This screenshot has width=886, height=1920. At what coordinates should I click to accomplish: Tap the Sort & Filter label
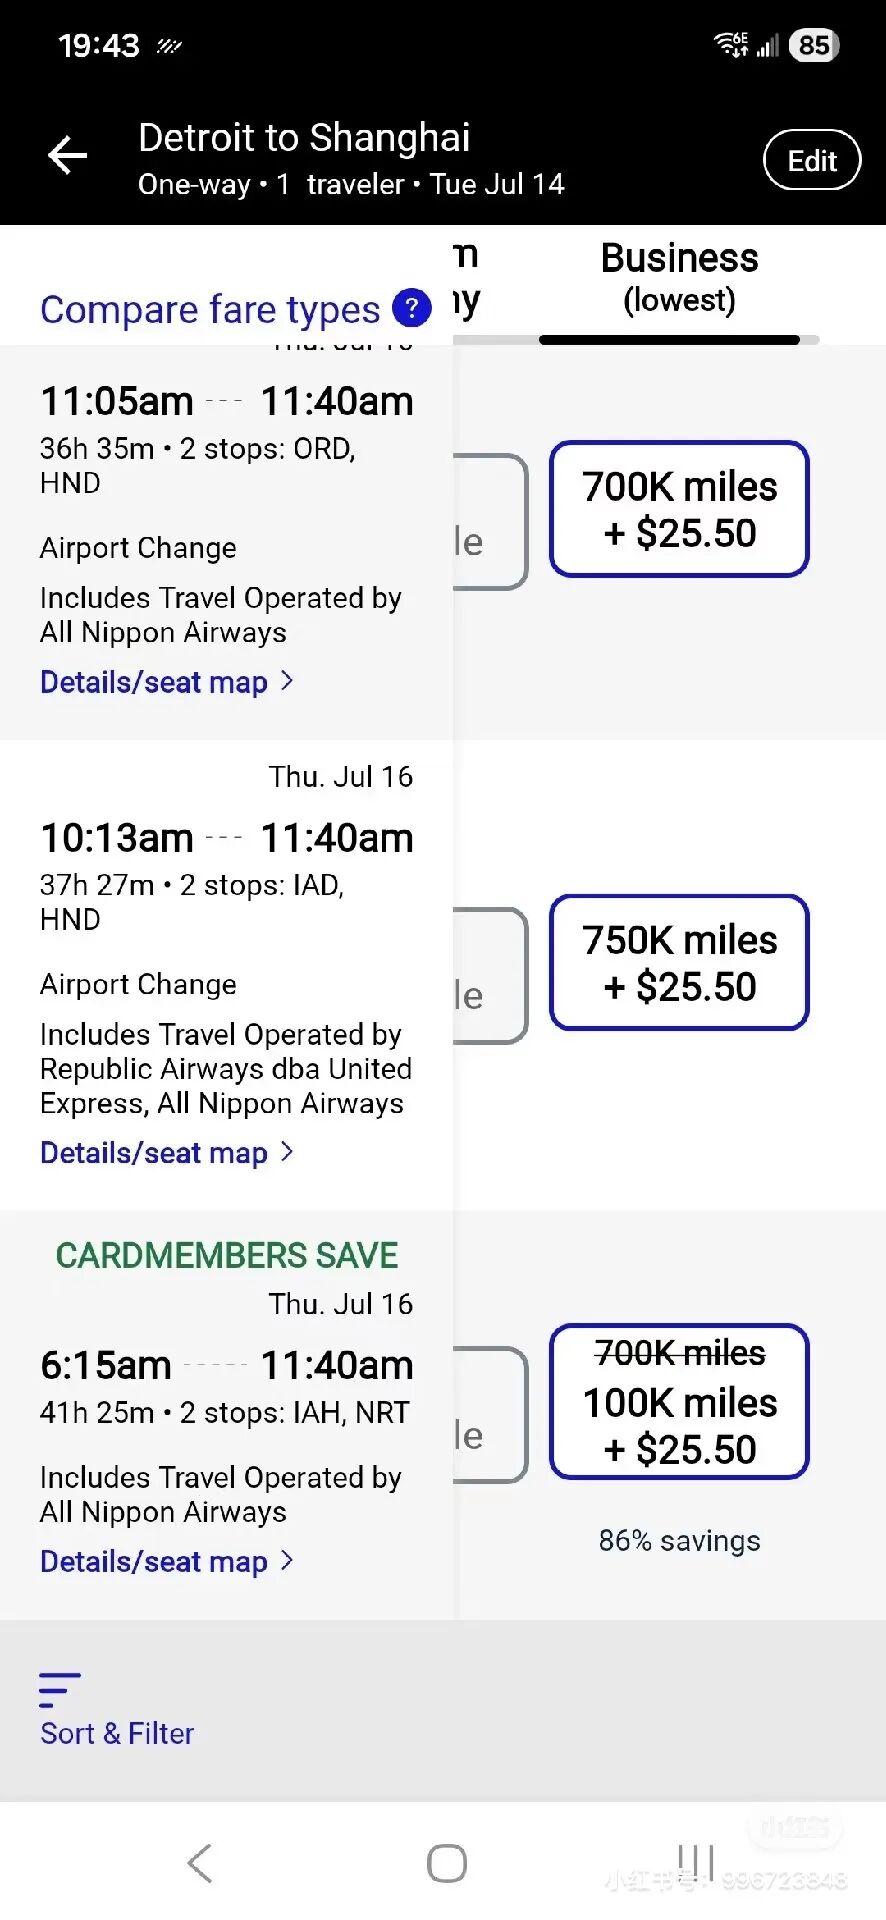117,1734
